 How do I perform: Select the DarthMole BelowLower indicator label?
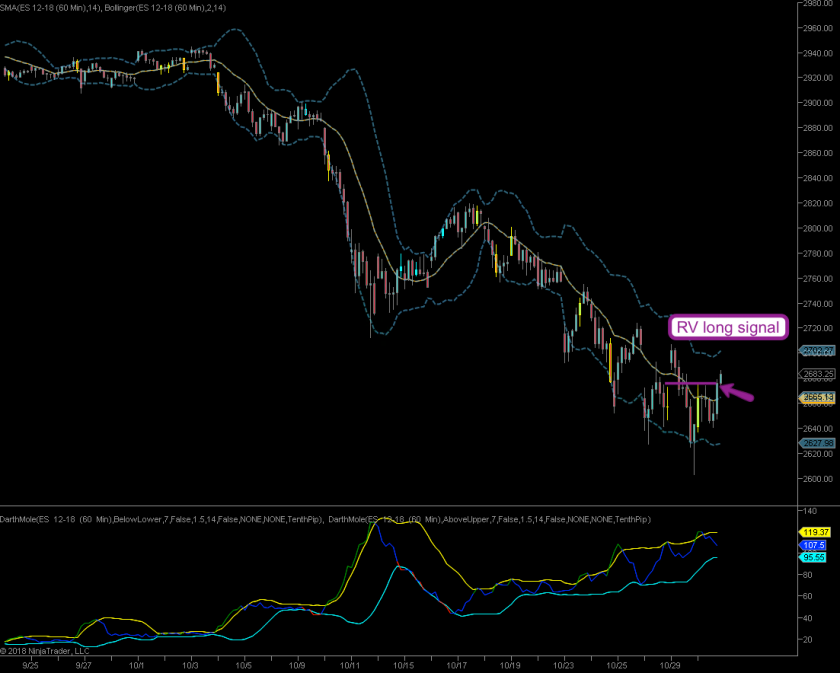click(160, 520)
